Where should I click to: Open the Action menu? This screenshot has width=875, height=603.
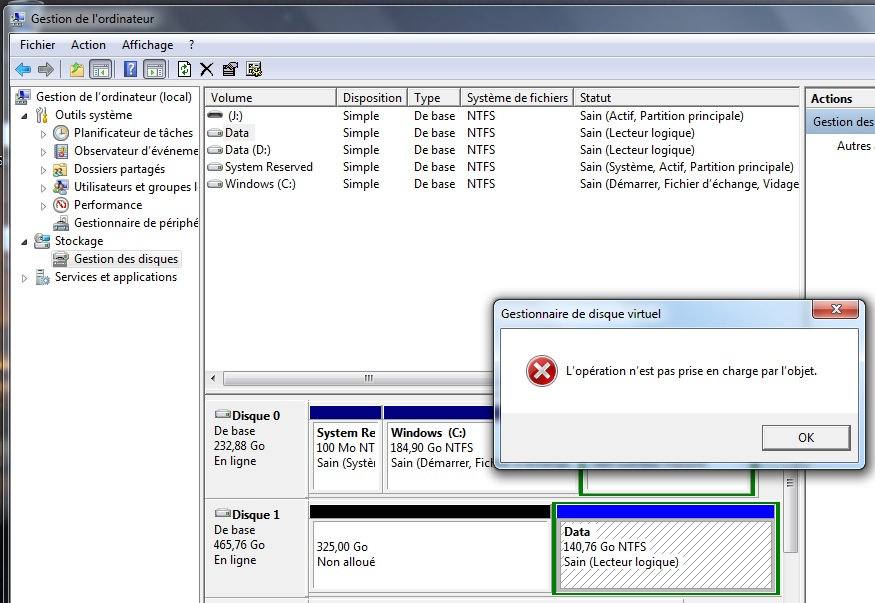[88, 45]
